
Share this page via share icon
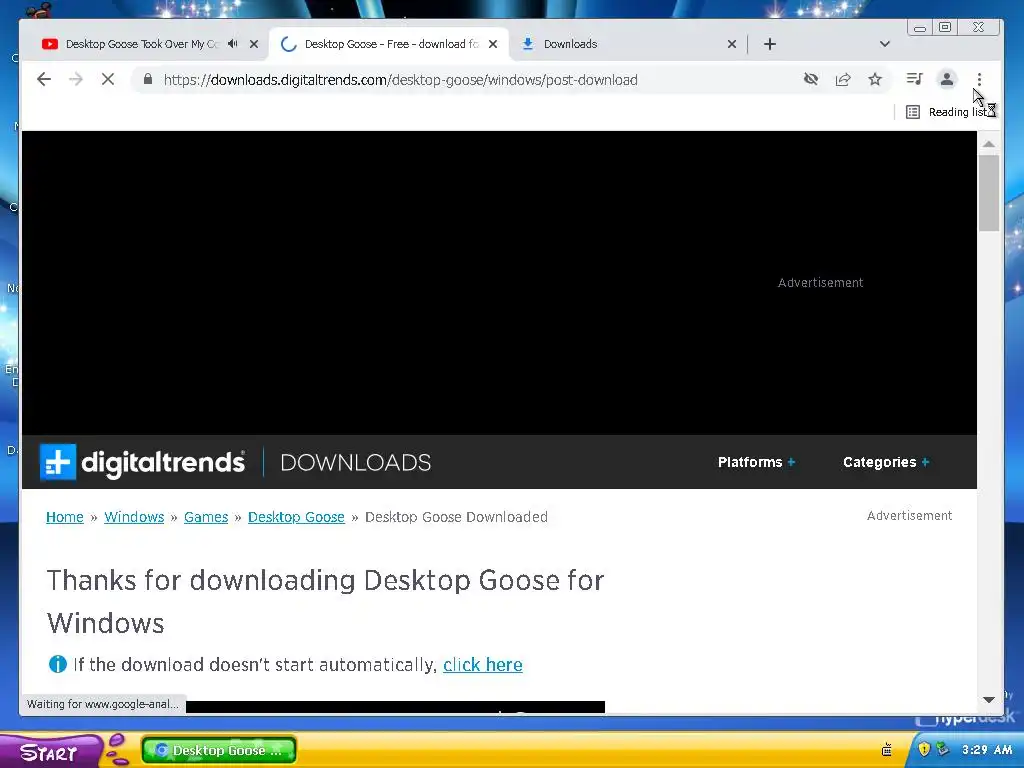(x=843, y=80)
